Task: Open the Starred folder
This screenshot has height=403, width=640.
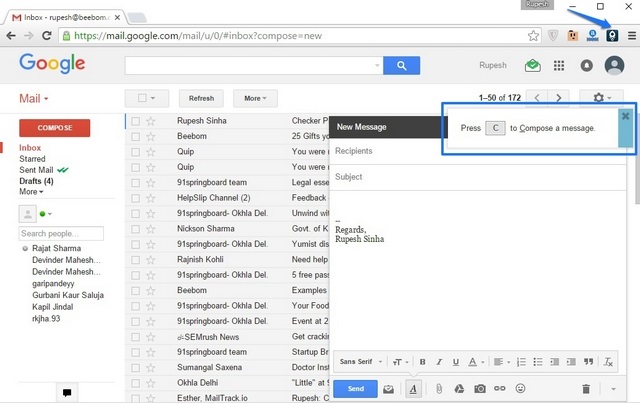Action: [x=32, y=159]
